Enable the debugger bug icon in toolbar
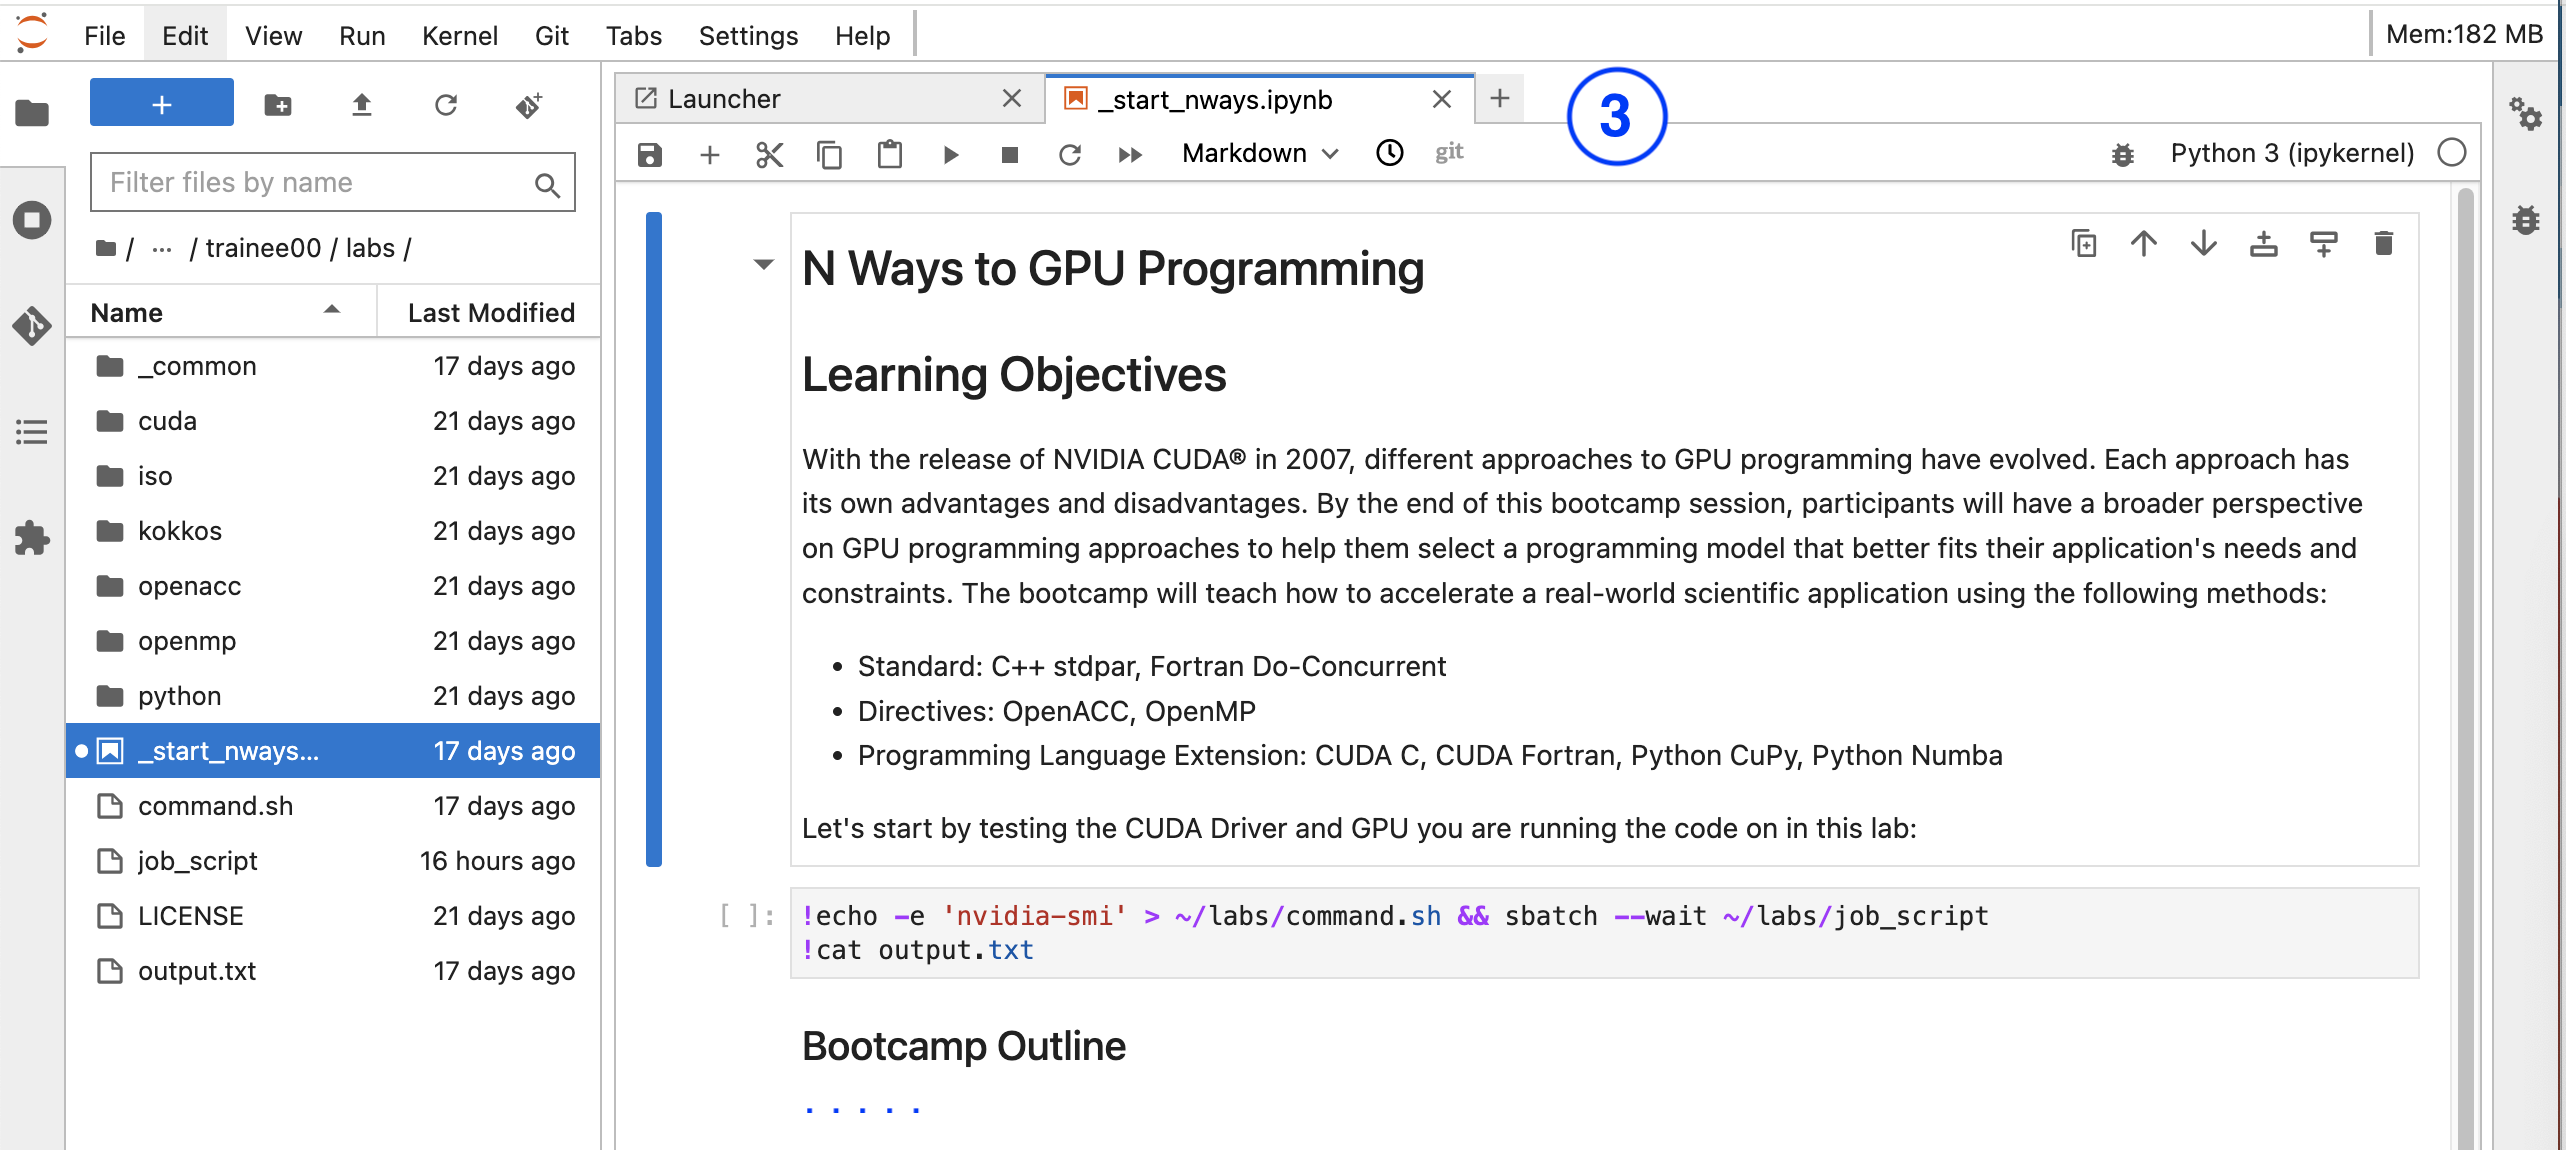Image resolution: width=2566 pixels, height=1150 pixels. pos(2122,154)
